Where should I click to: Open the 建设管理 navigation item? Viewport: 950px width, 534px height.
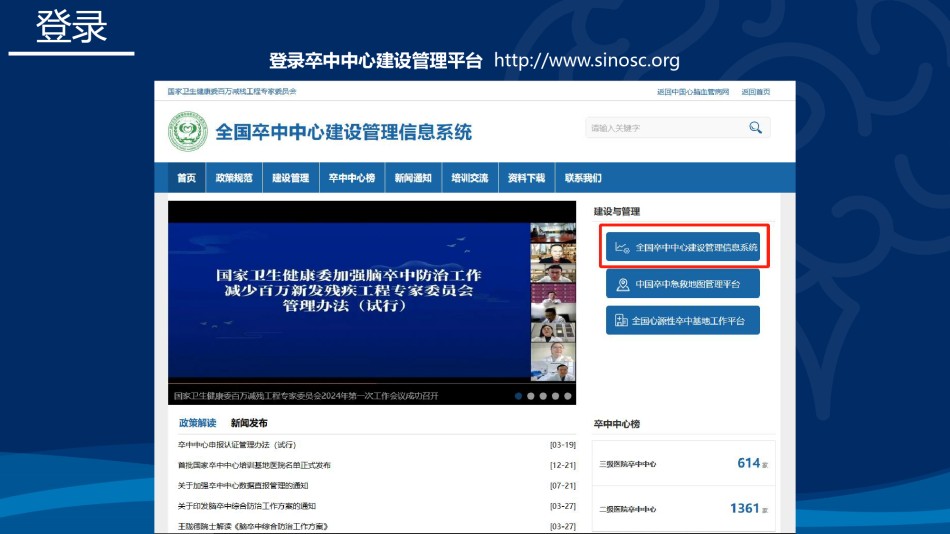(291, 178)
